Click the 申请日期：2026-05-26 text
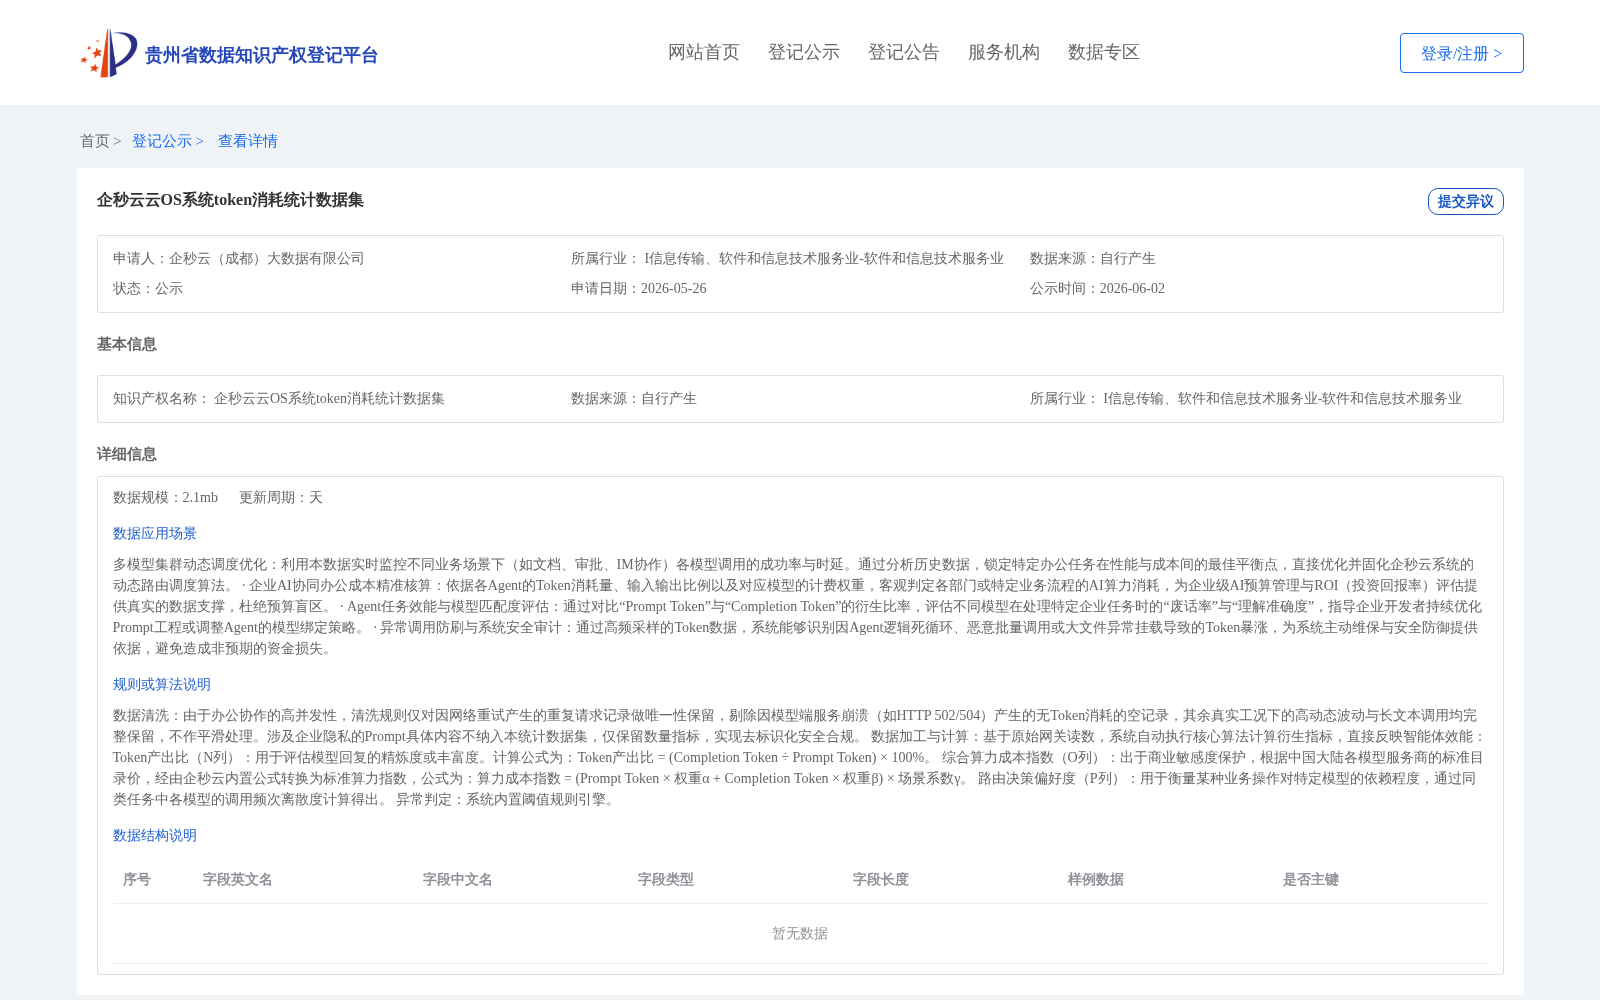Image resolution: width=1600 pixels, height=1000 pixels. 639,288
